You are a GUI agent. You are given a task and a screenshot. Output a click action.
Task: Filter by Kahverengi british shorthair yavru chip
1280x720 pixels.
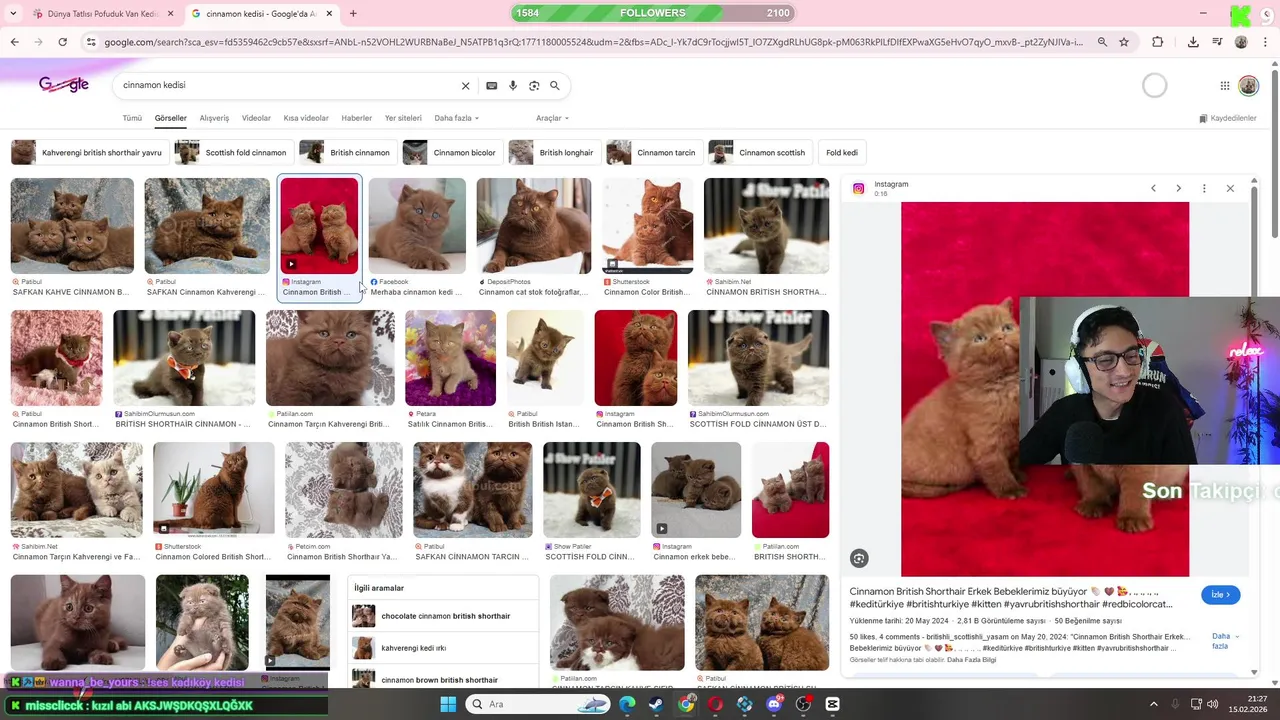pyautogui.click(x=88, y=153)
